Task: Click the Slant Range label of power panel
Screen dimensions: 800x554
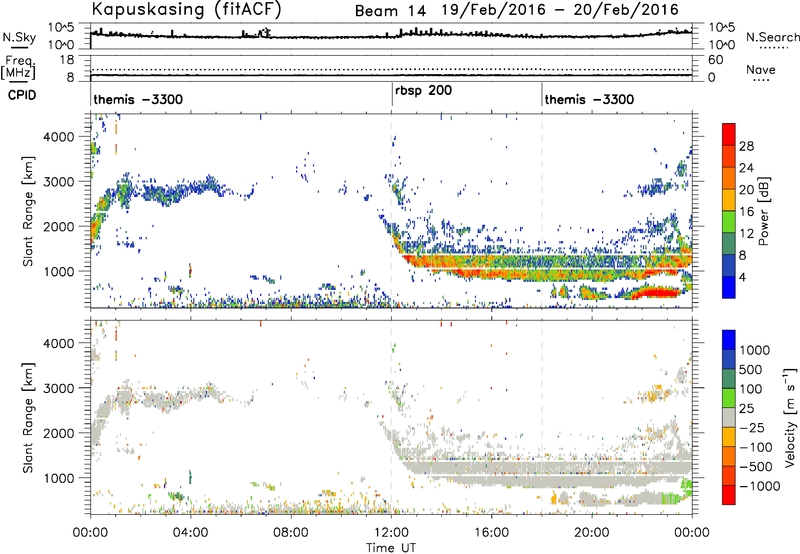Action: click(28, 211)
